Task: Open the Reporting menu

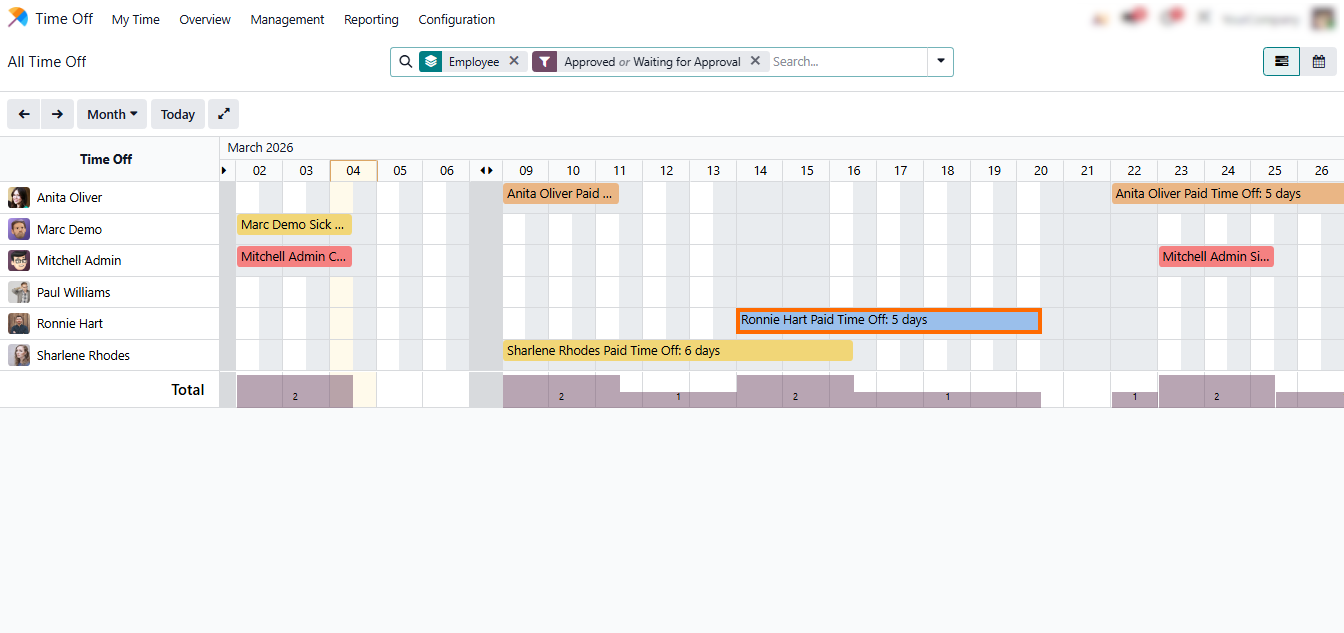Action: click(371, 20)
